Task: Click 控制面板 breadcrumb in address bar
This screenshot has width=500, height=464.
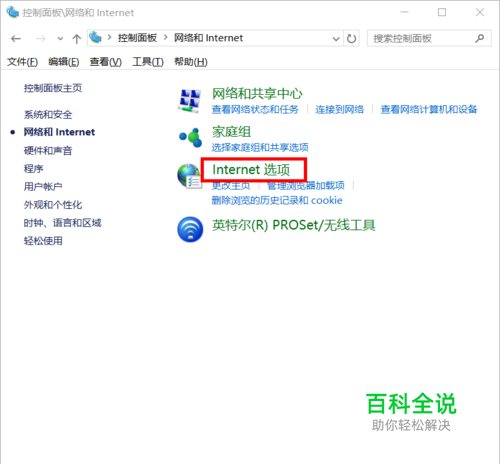Action: pyautogui.click(x=137, y=38)
